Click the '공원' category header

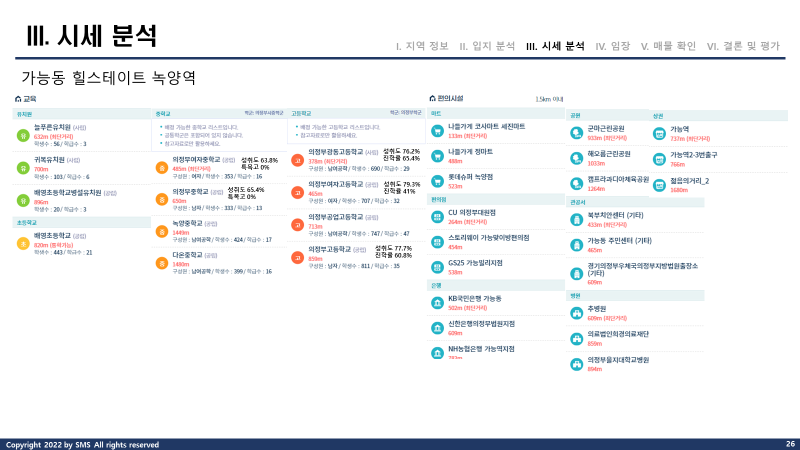607,115
